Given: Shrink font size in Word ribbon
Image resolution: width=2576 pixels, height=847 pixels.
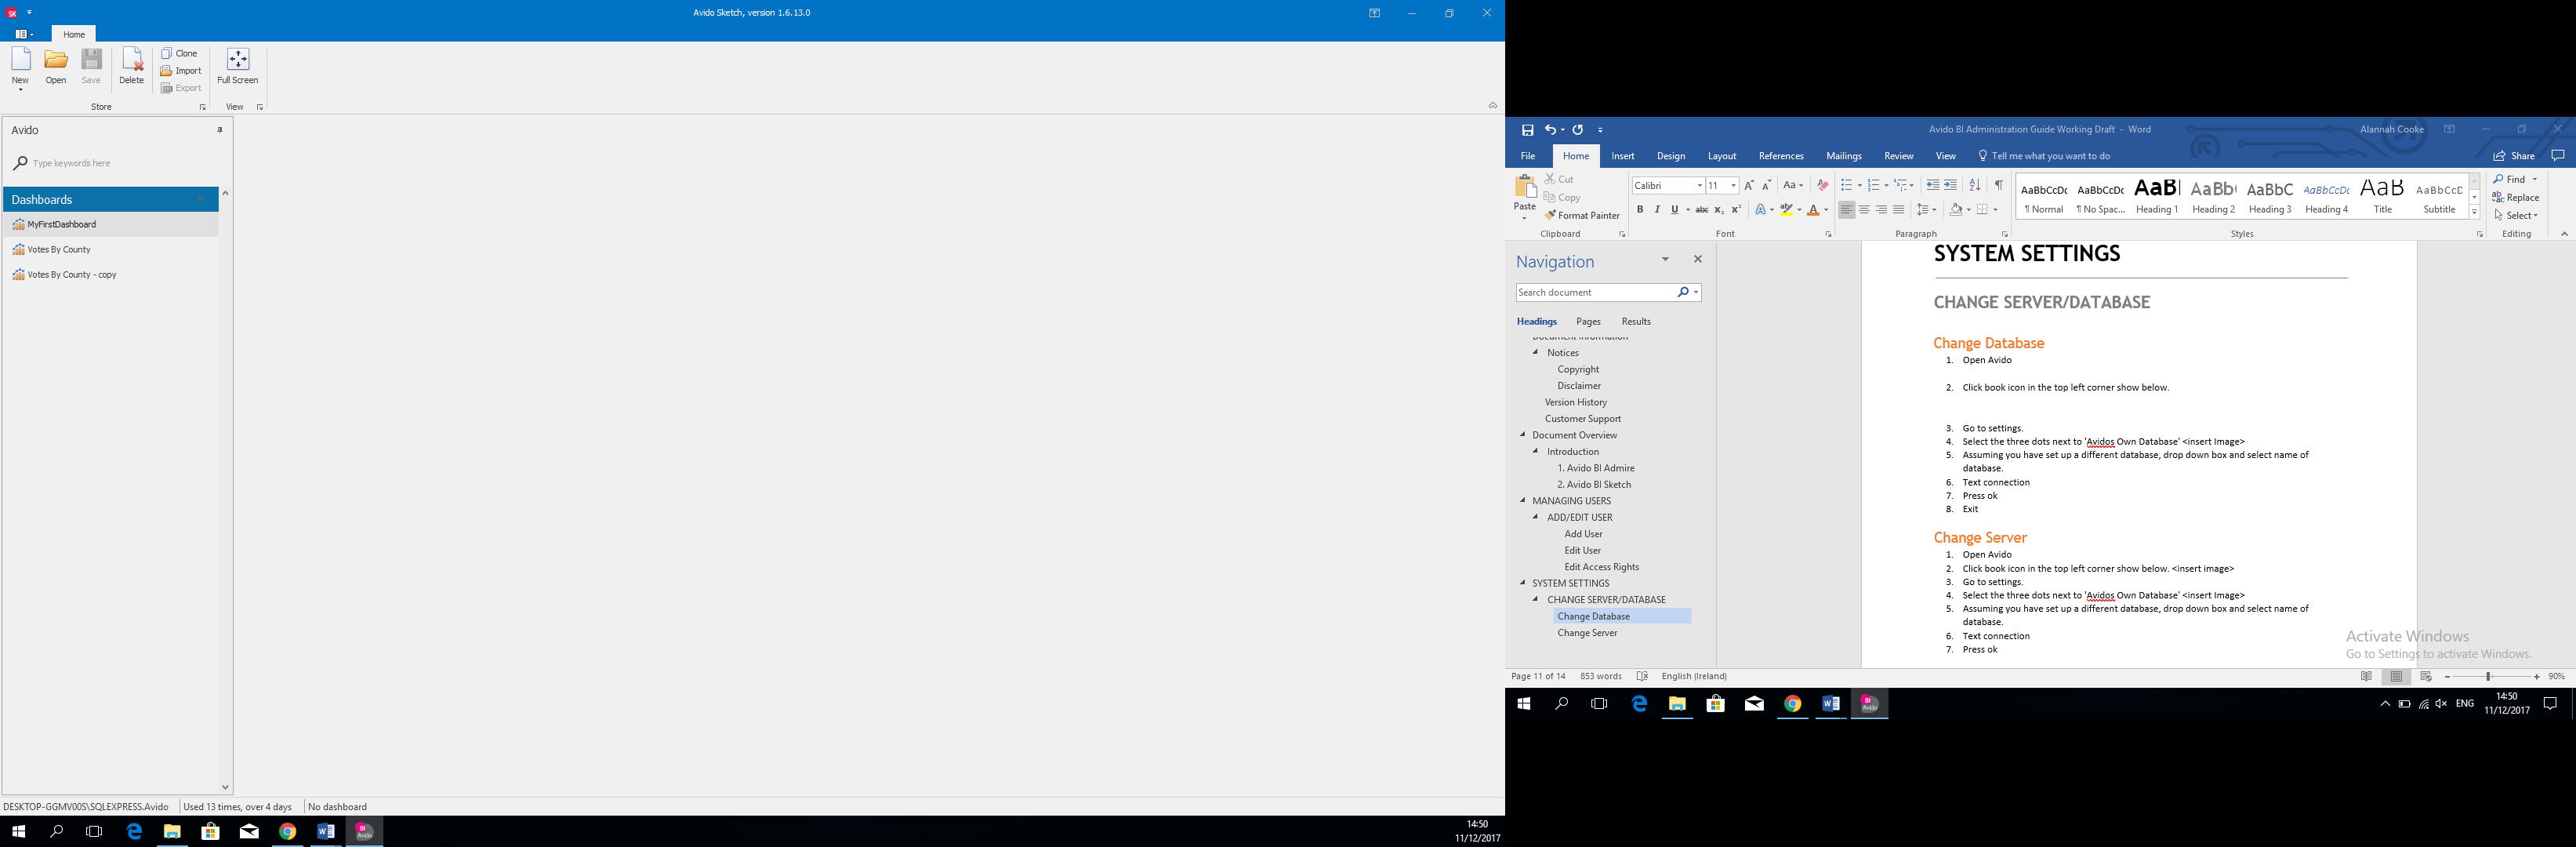Looking at the screenshot, I should point(1767,186).
